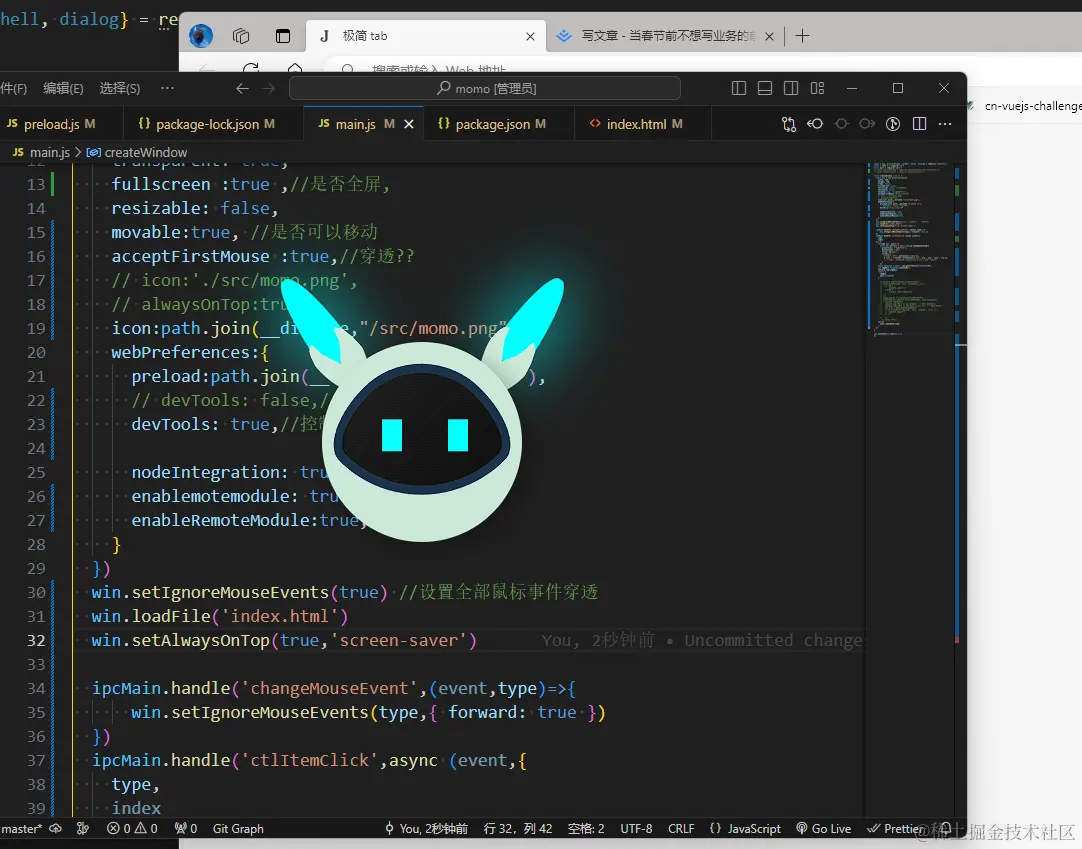Open the 编辑(E) menu
The width and height of the screenshot is (1082, 849).
tap(63, 88)
